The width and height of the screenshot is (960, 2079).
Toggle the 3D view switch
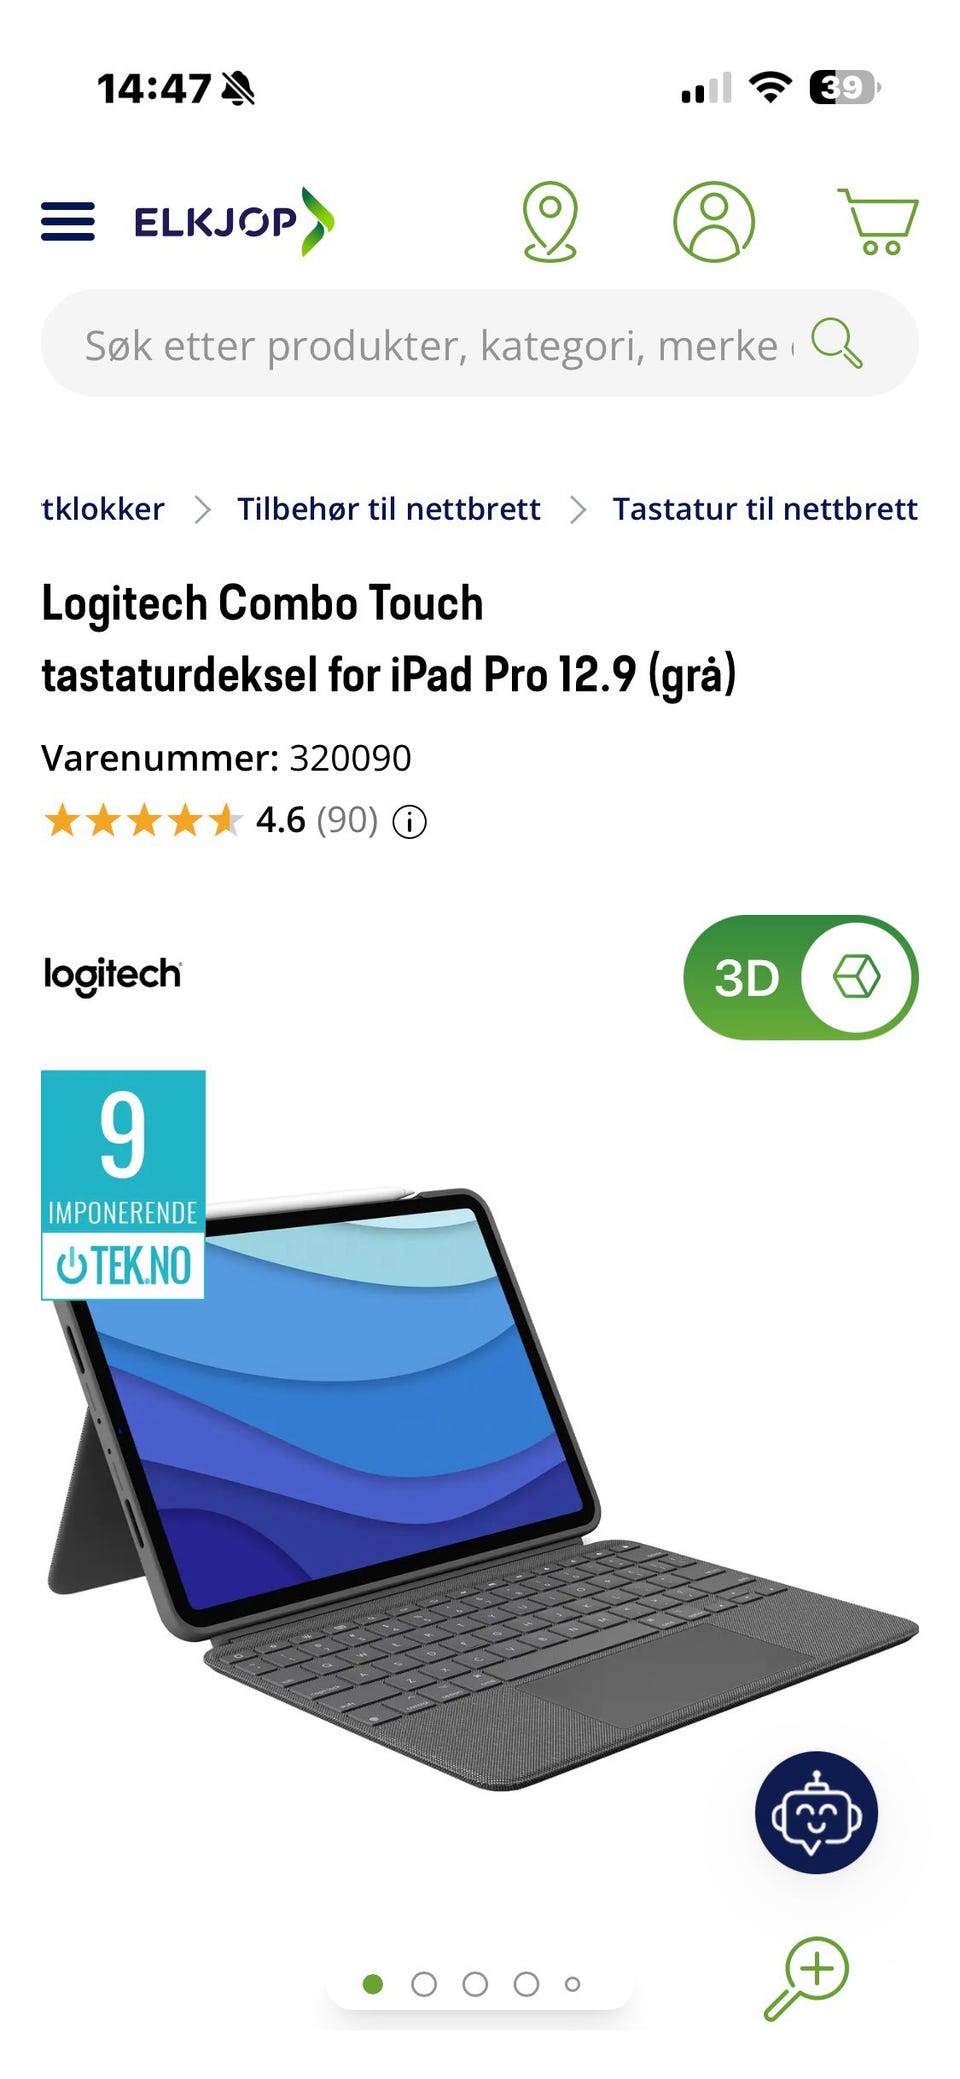point(800,977)
